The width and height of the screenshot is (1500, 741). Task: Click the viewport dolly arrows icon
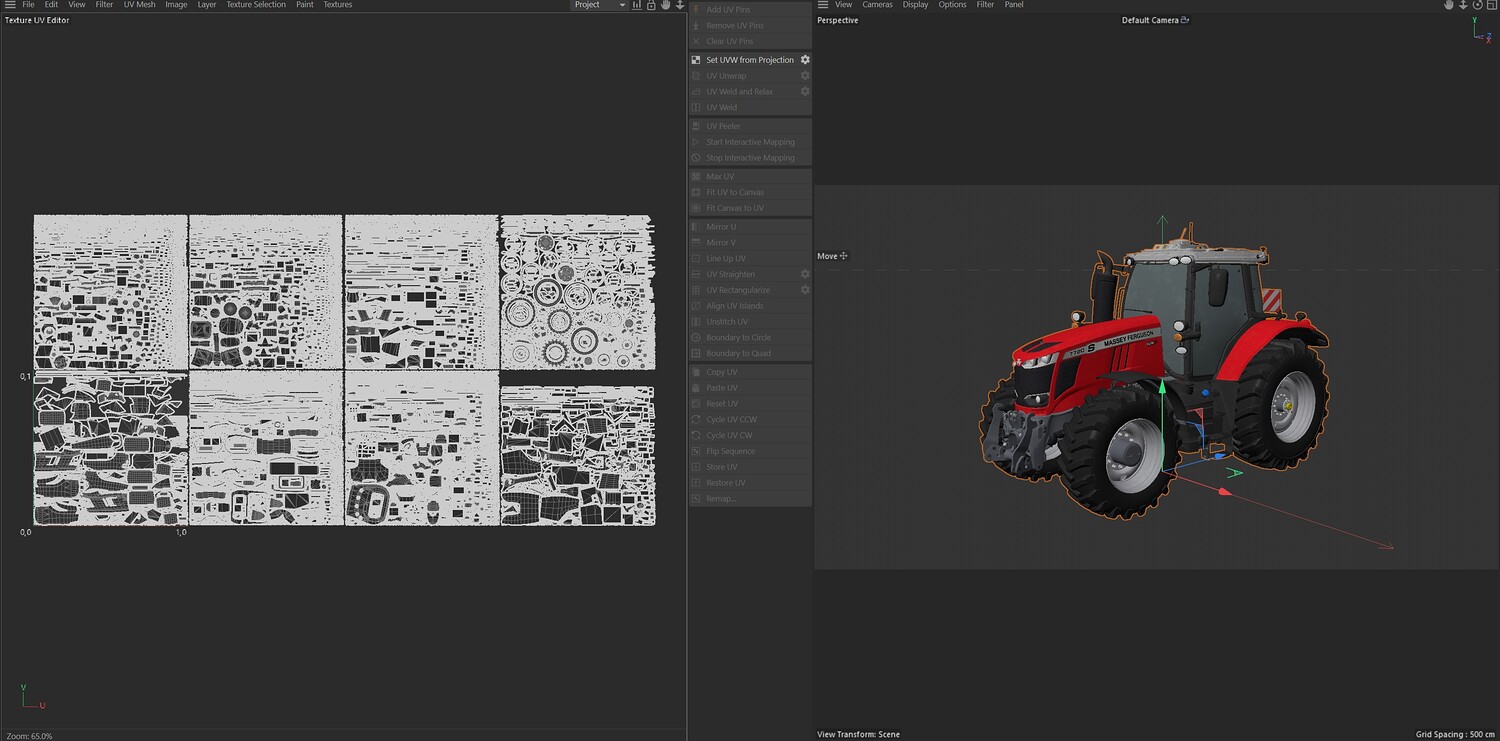tap(1463, 5)
